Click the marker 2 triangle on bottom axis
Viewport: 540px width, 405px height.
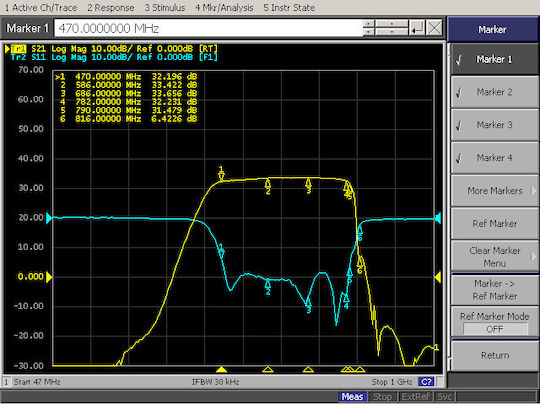tap(268, 370)
